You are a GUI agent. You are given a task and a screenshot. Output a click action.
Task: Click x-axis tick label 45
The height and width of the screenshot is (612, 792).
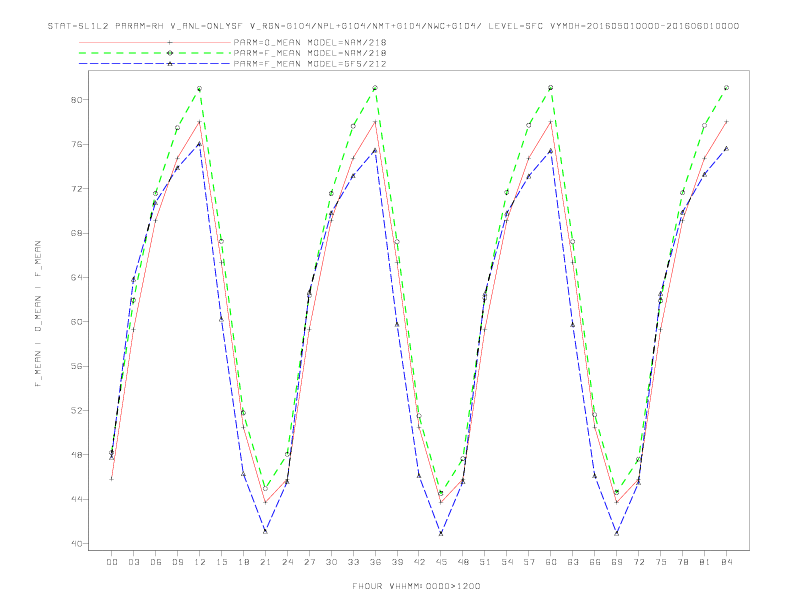(x=441, y=562)
